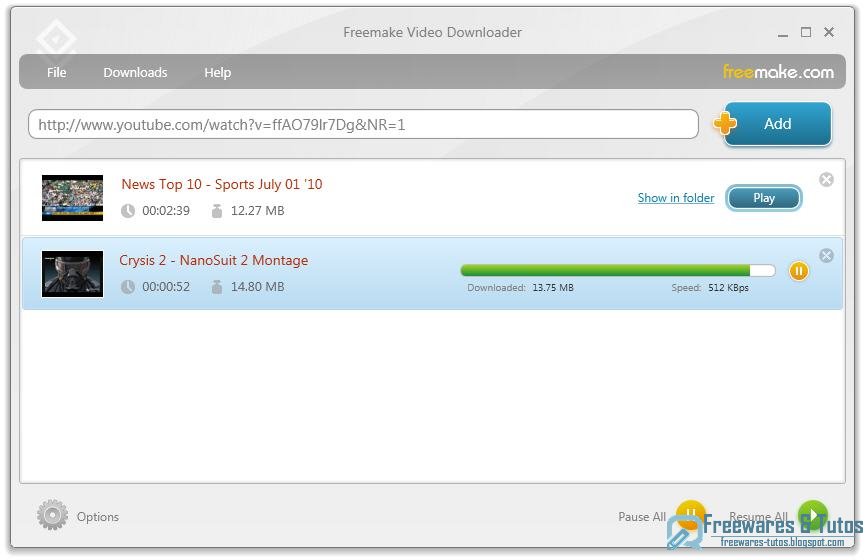
Task: Click the clock icon next to 00:02:39
Action: 128,211
